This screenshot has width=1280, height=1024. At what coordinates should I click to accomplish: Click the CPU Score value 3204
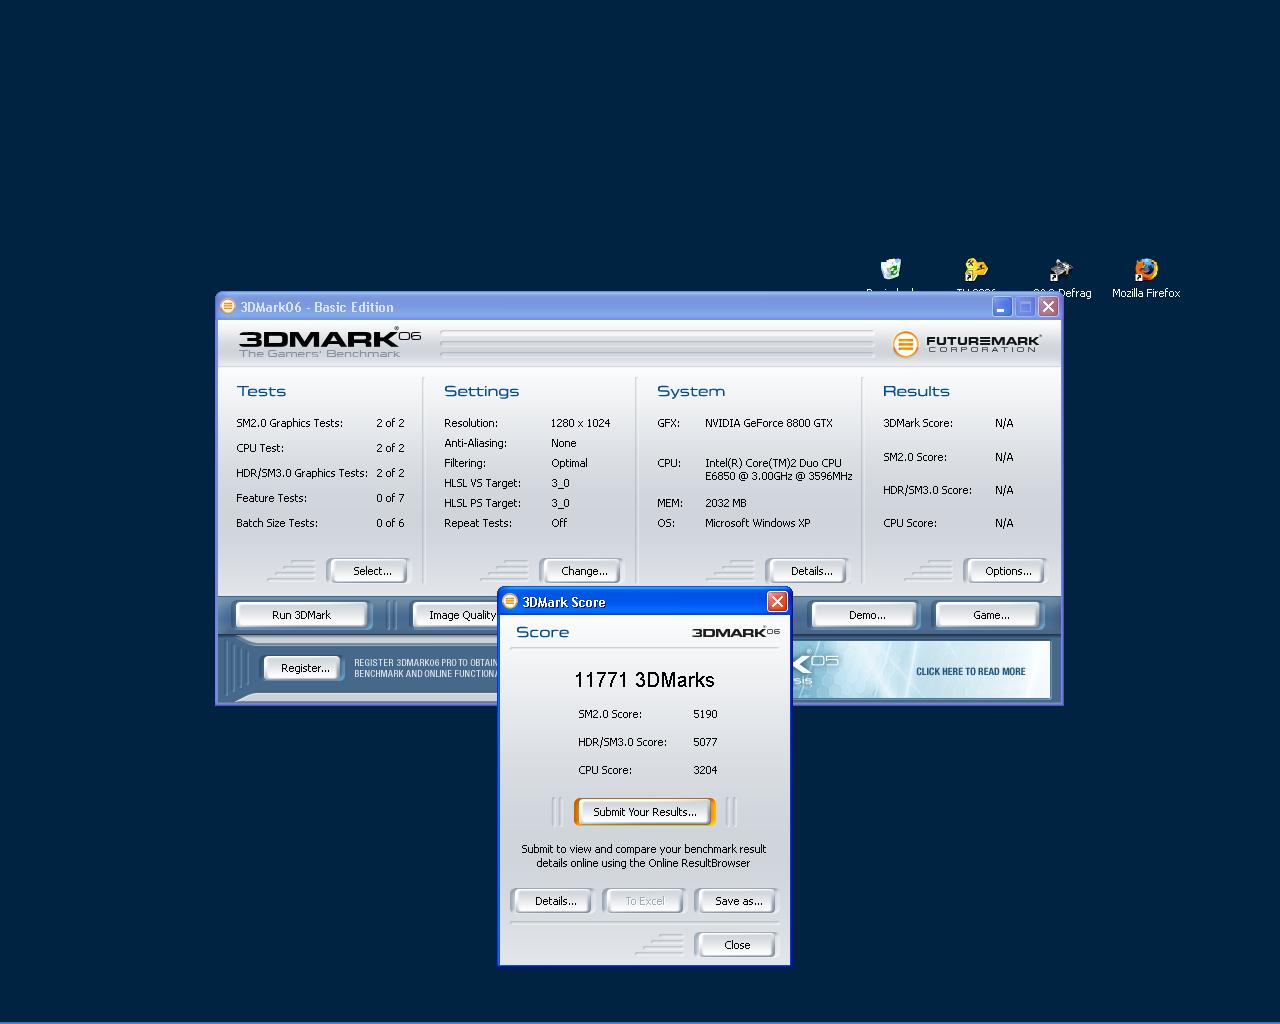coord(705,770)
